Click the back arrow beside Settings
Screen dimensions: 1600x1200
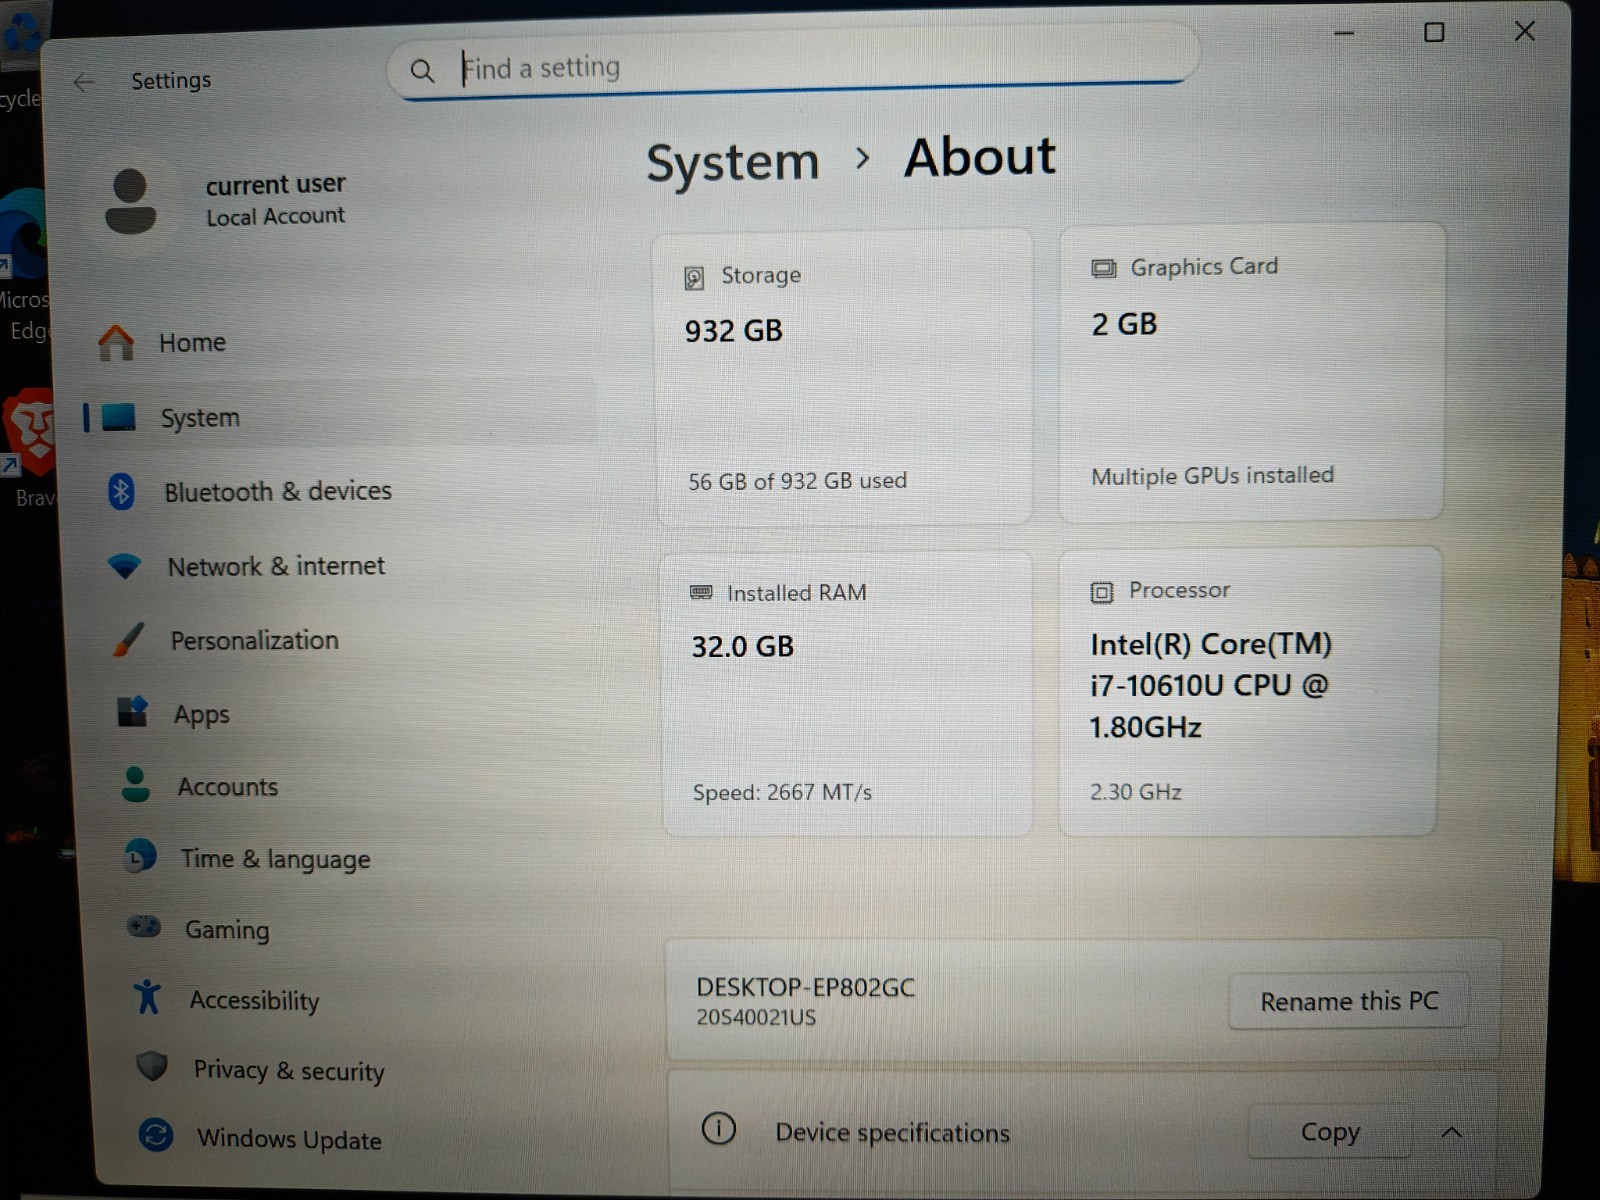pos(84,82)
